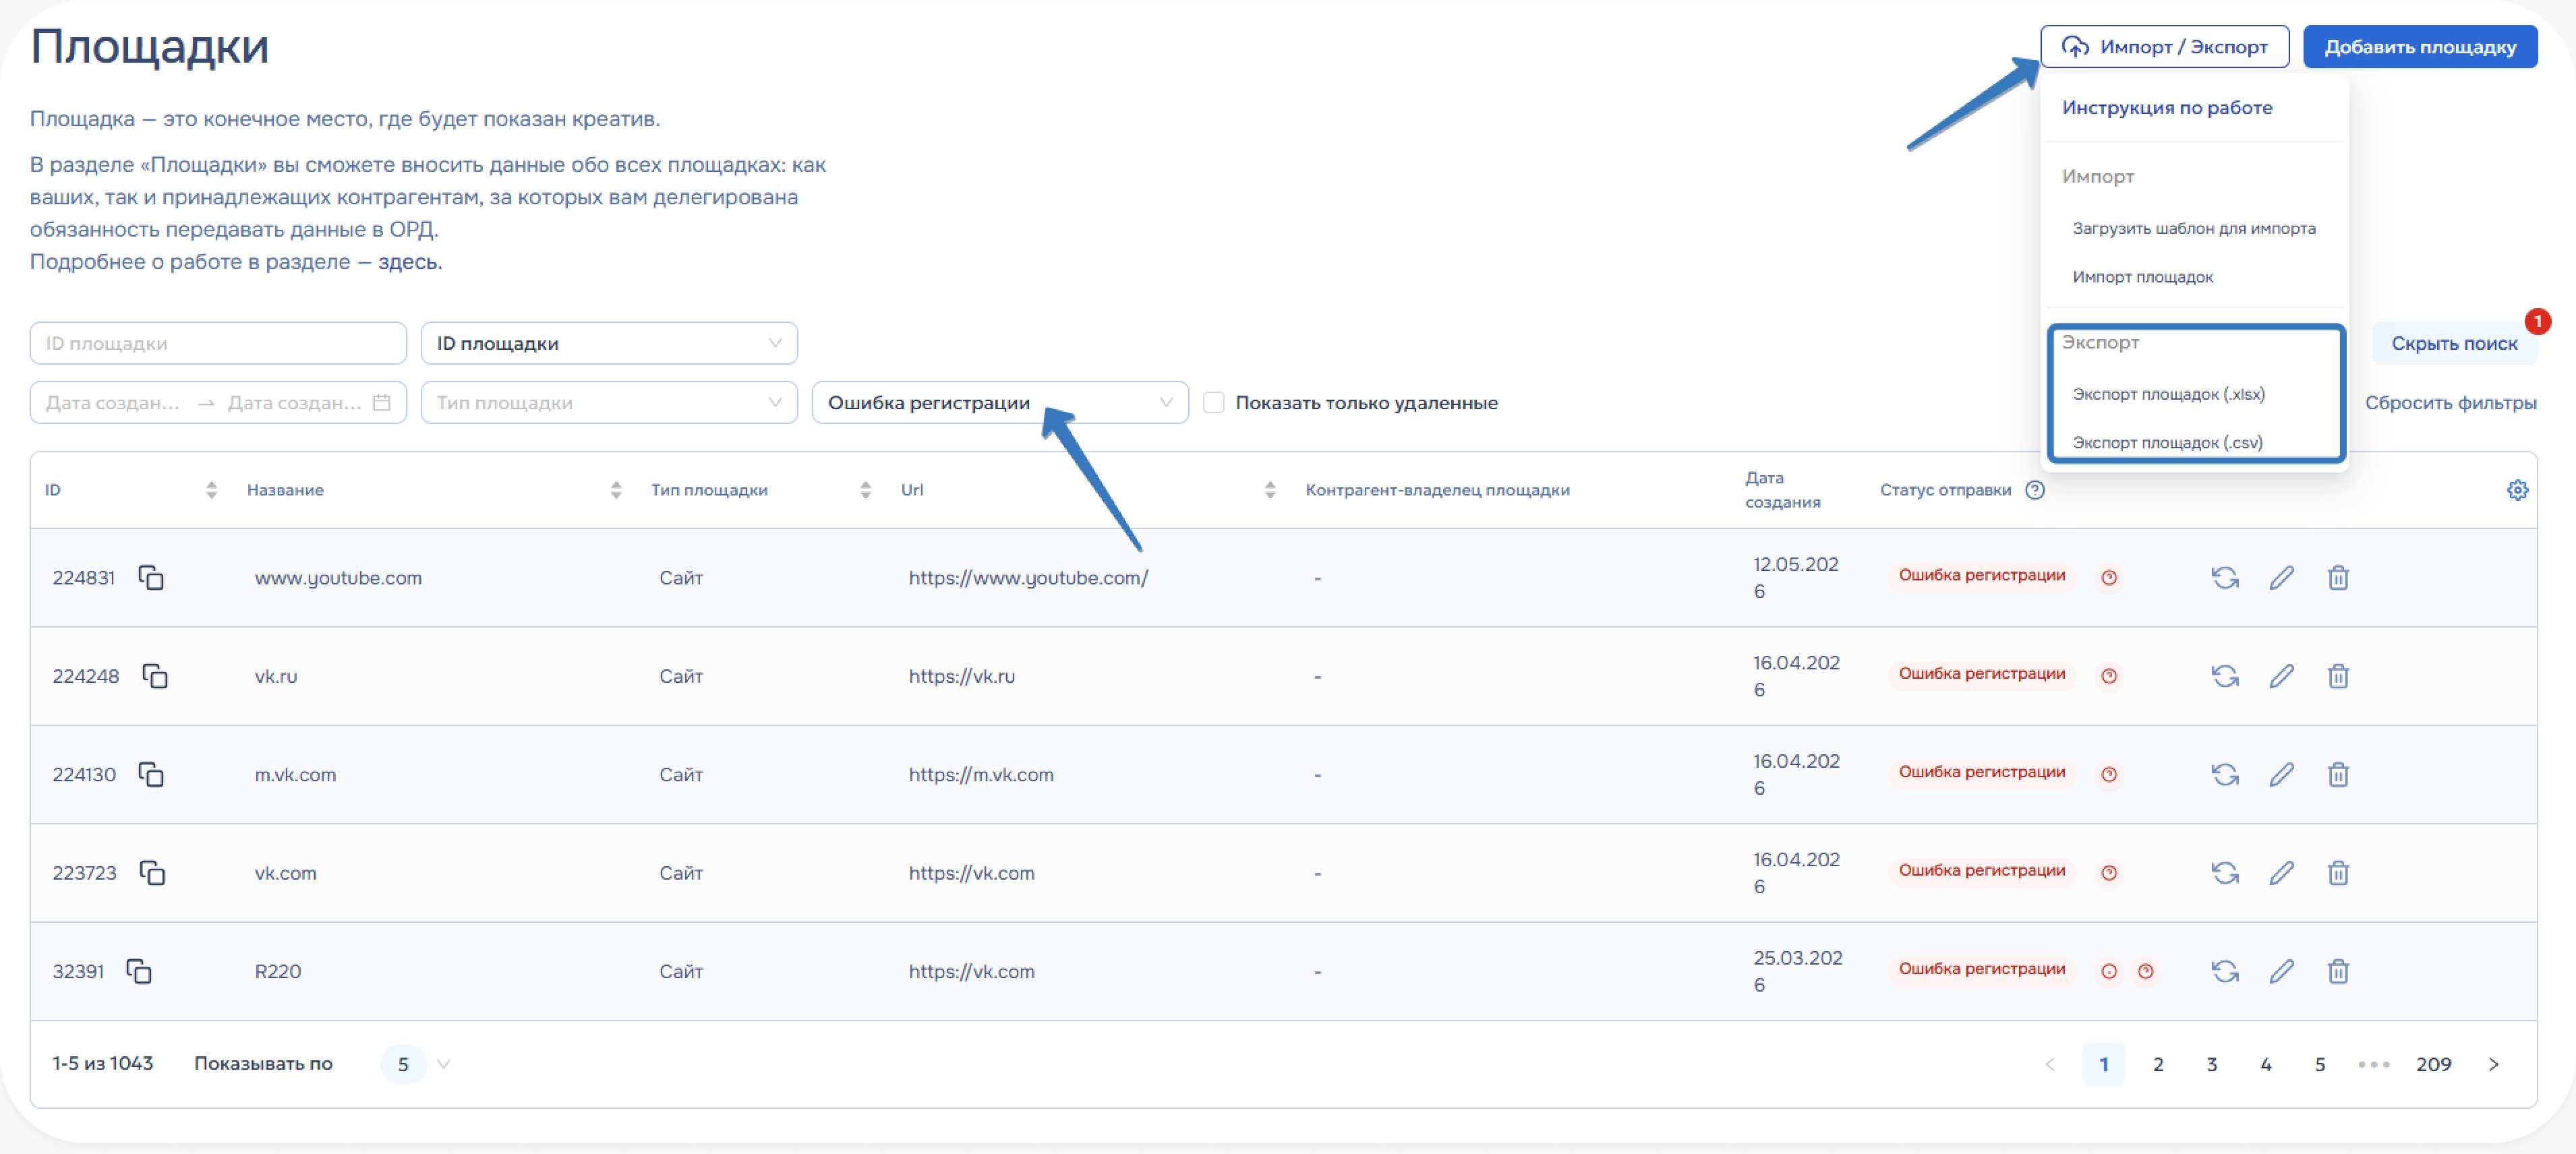
Task: Resend the vk.ru row via refresh icon
Action: (x=2224, y=676)
